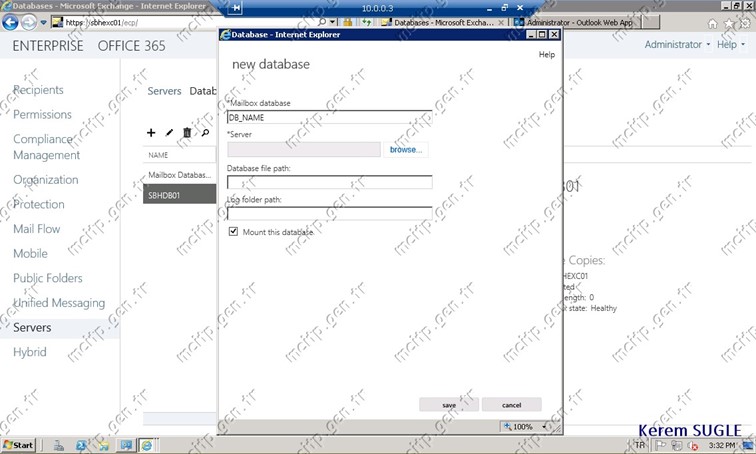Click the trash delete icon in Databases toolbar

(x=187, y=133)
